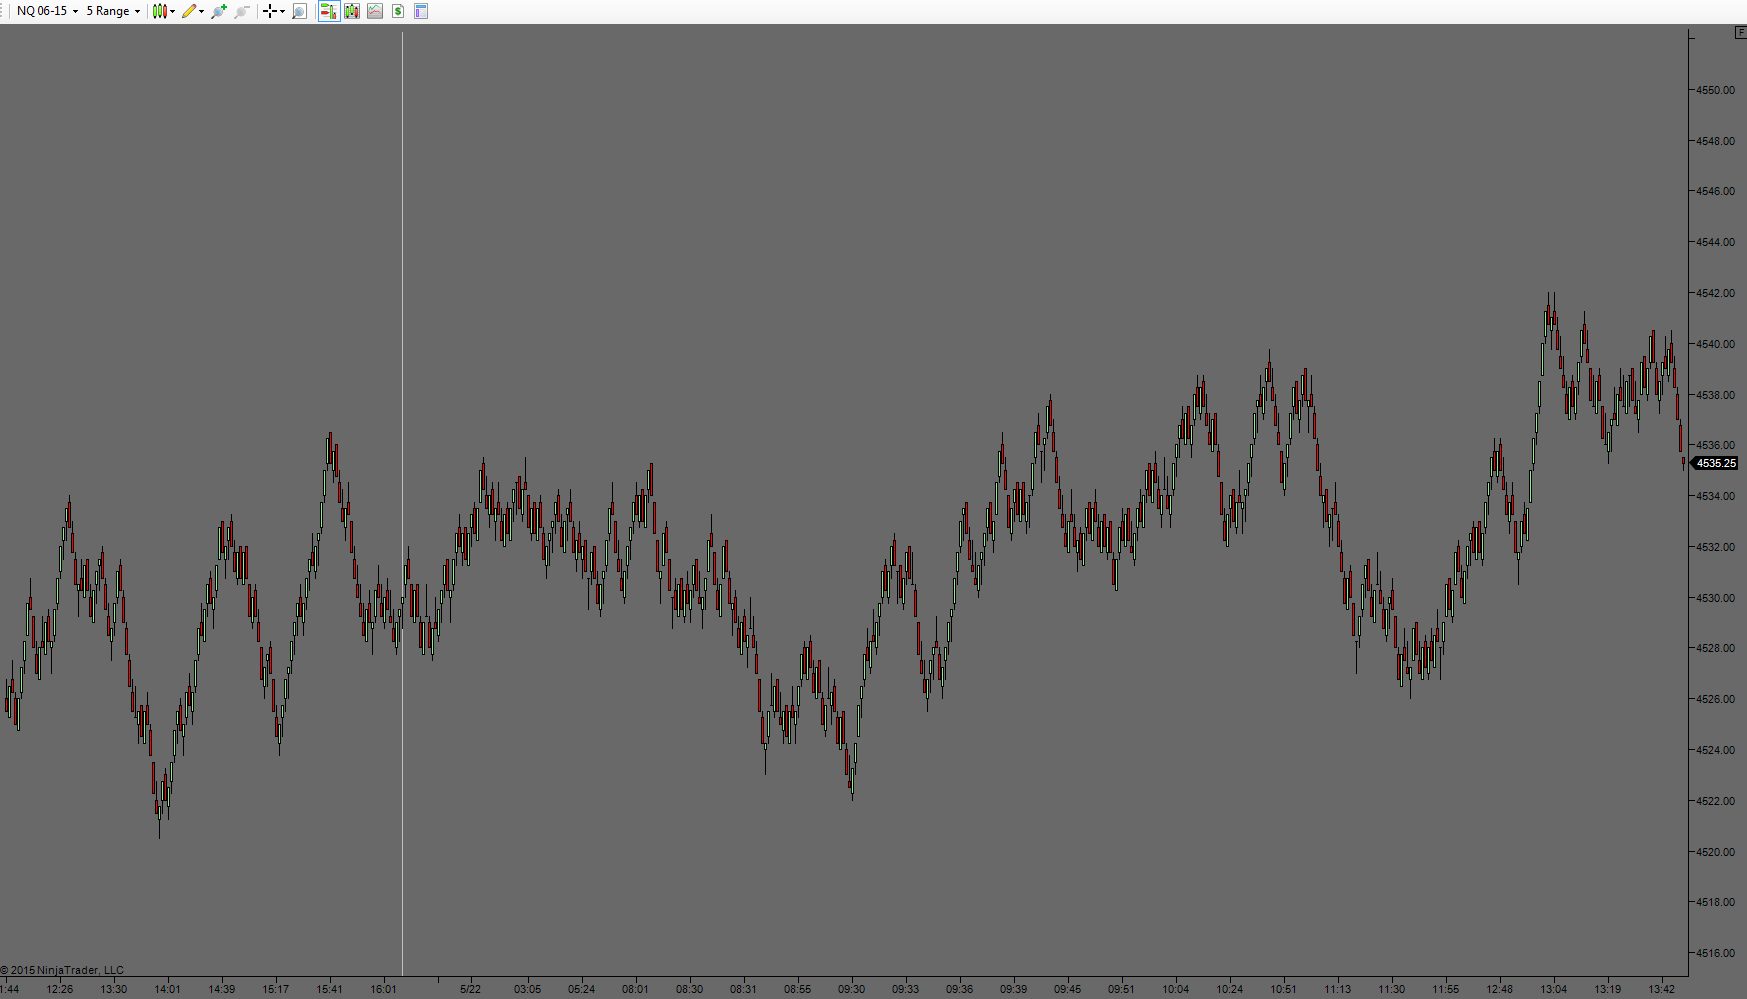Click the 4528.00 price axis label

pyautogui.click(x=1715, y=648)
